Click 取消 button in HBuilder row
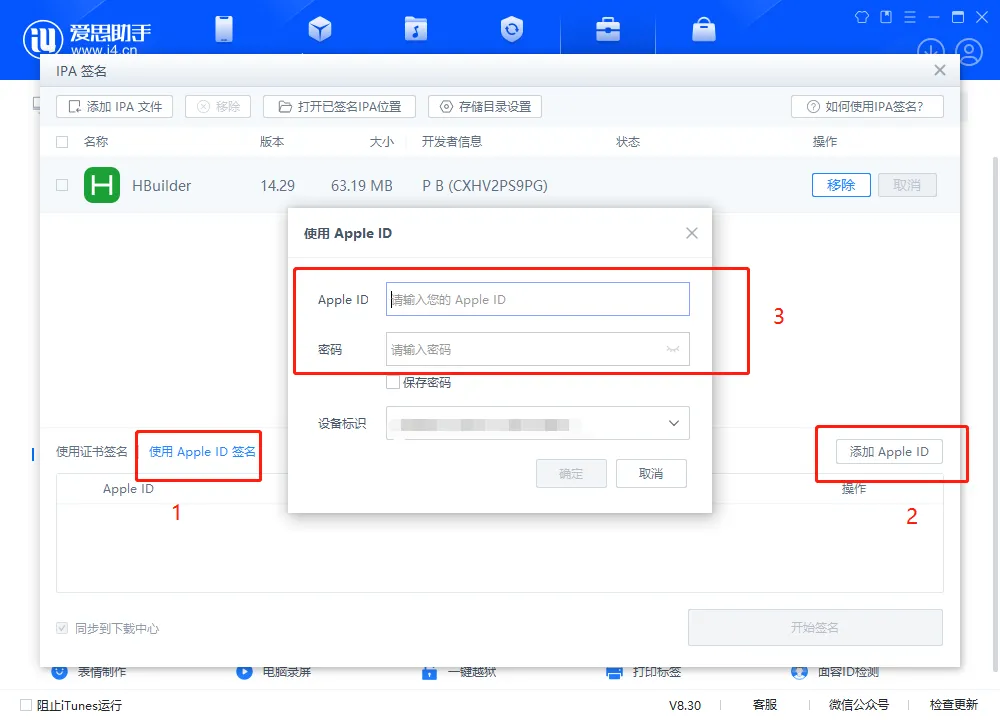Image resolution: width=1000 pixels, height=720 pixels. click(907, 185)
